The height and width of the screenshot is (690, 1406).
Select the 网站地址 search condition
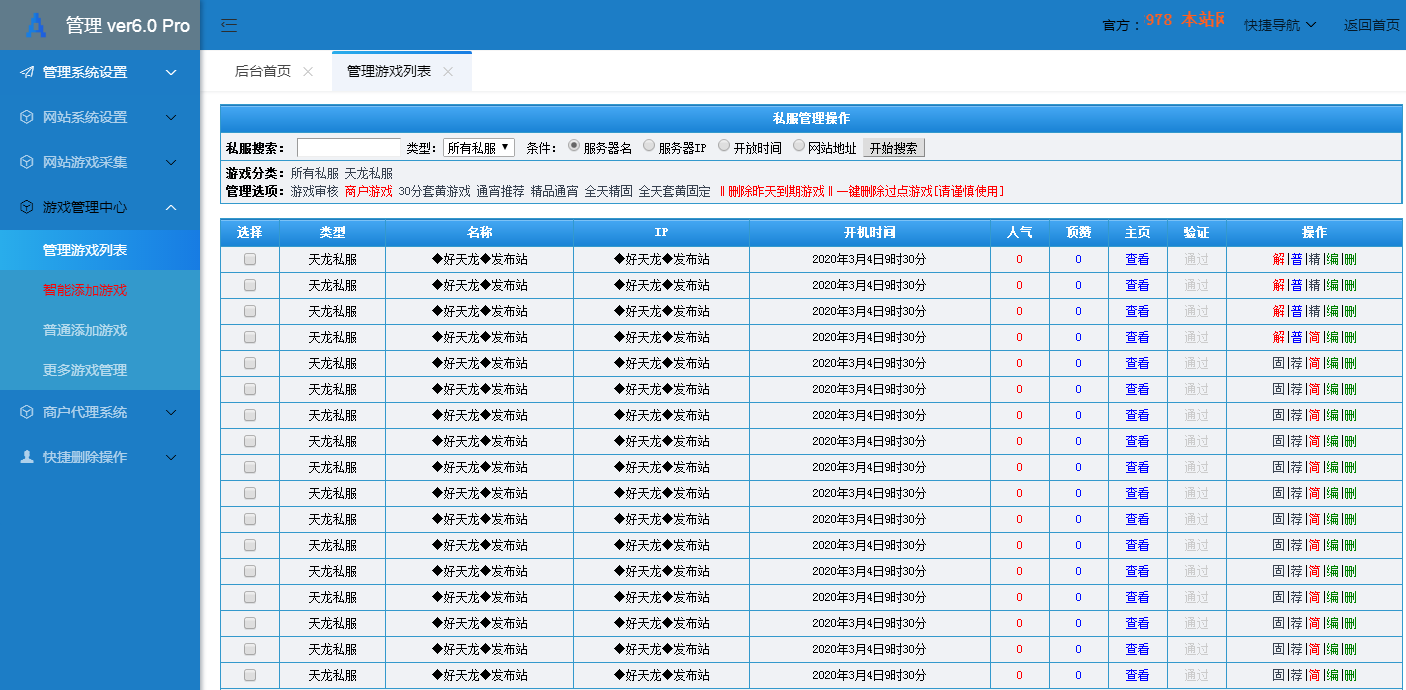point(799,146)
